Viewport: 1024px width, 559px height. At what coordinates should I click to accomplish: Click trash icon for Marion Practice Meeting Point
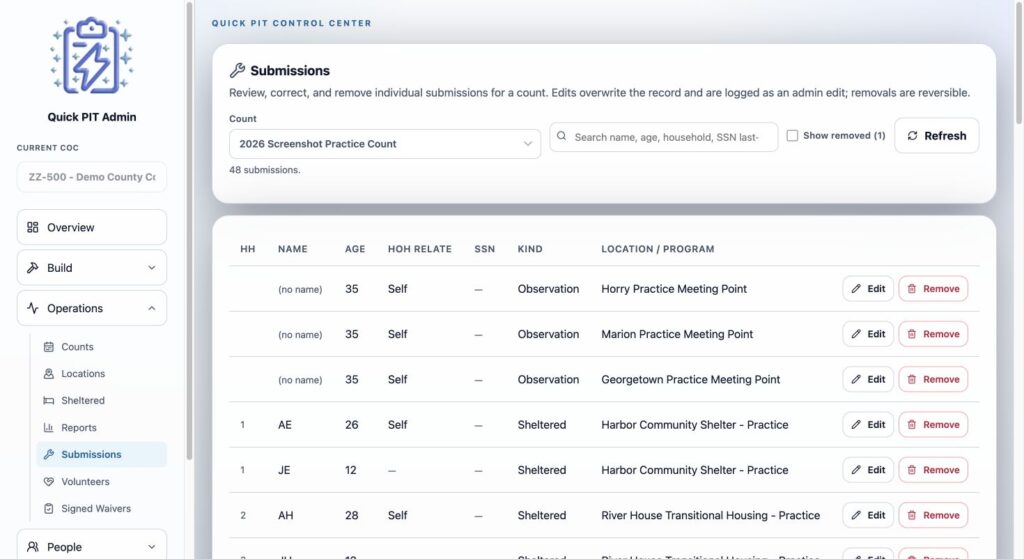[912, 334]
